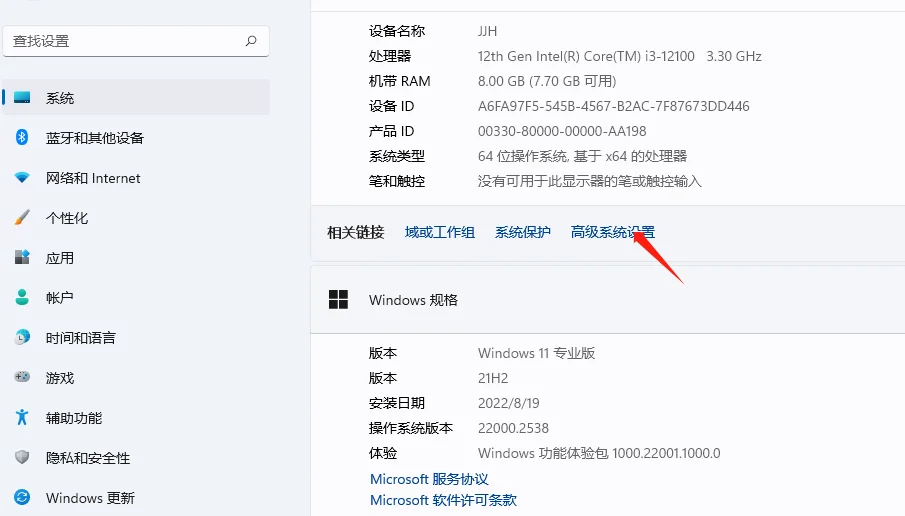Click the 机带 RAM label
Screen dimensions: 905x516
399,81
